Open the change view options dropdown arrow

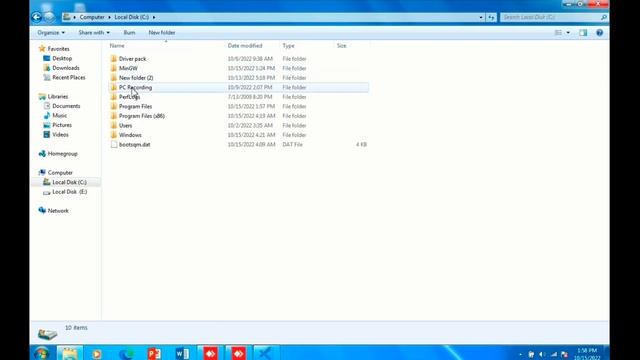[568, 33]
